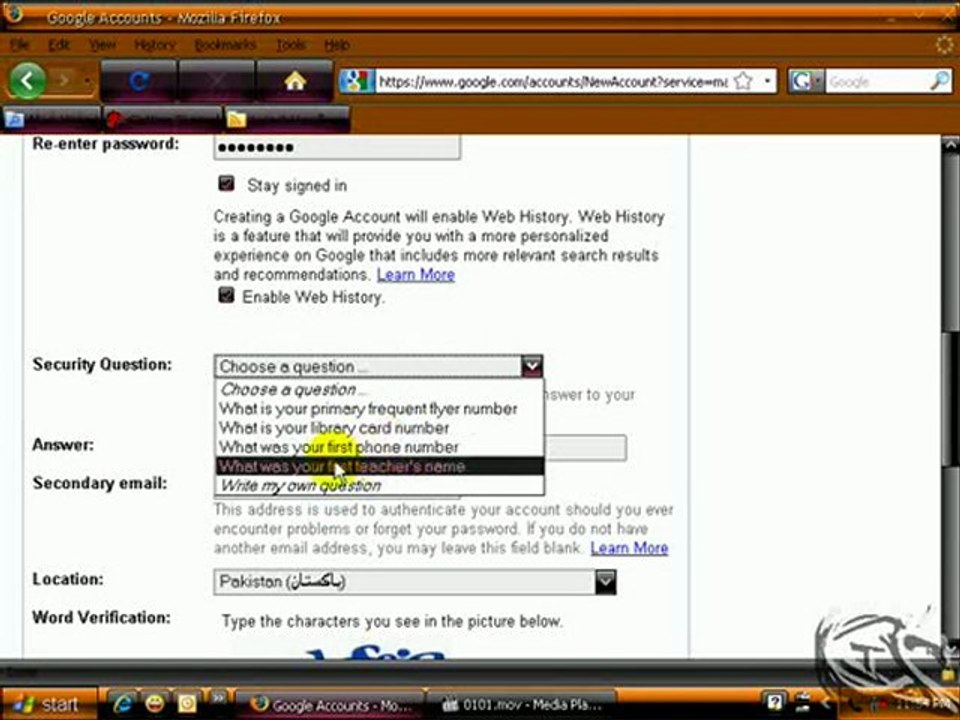Launch Internet Explorer from quick launch

pos(123,703)
